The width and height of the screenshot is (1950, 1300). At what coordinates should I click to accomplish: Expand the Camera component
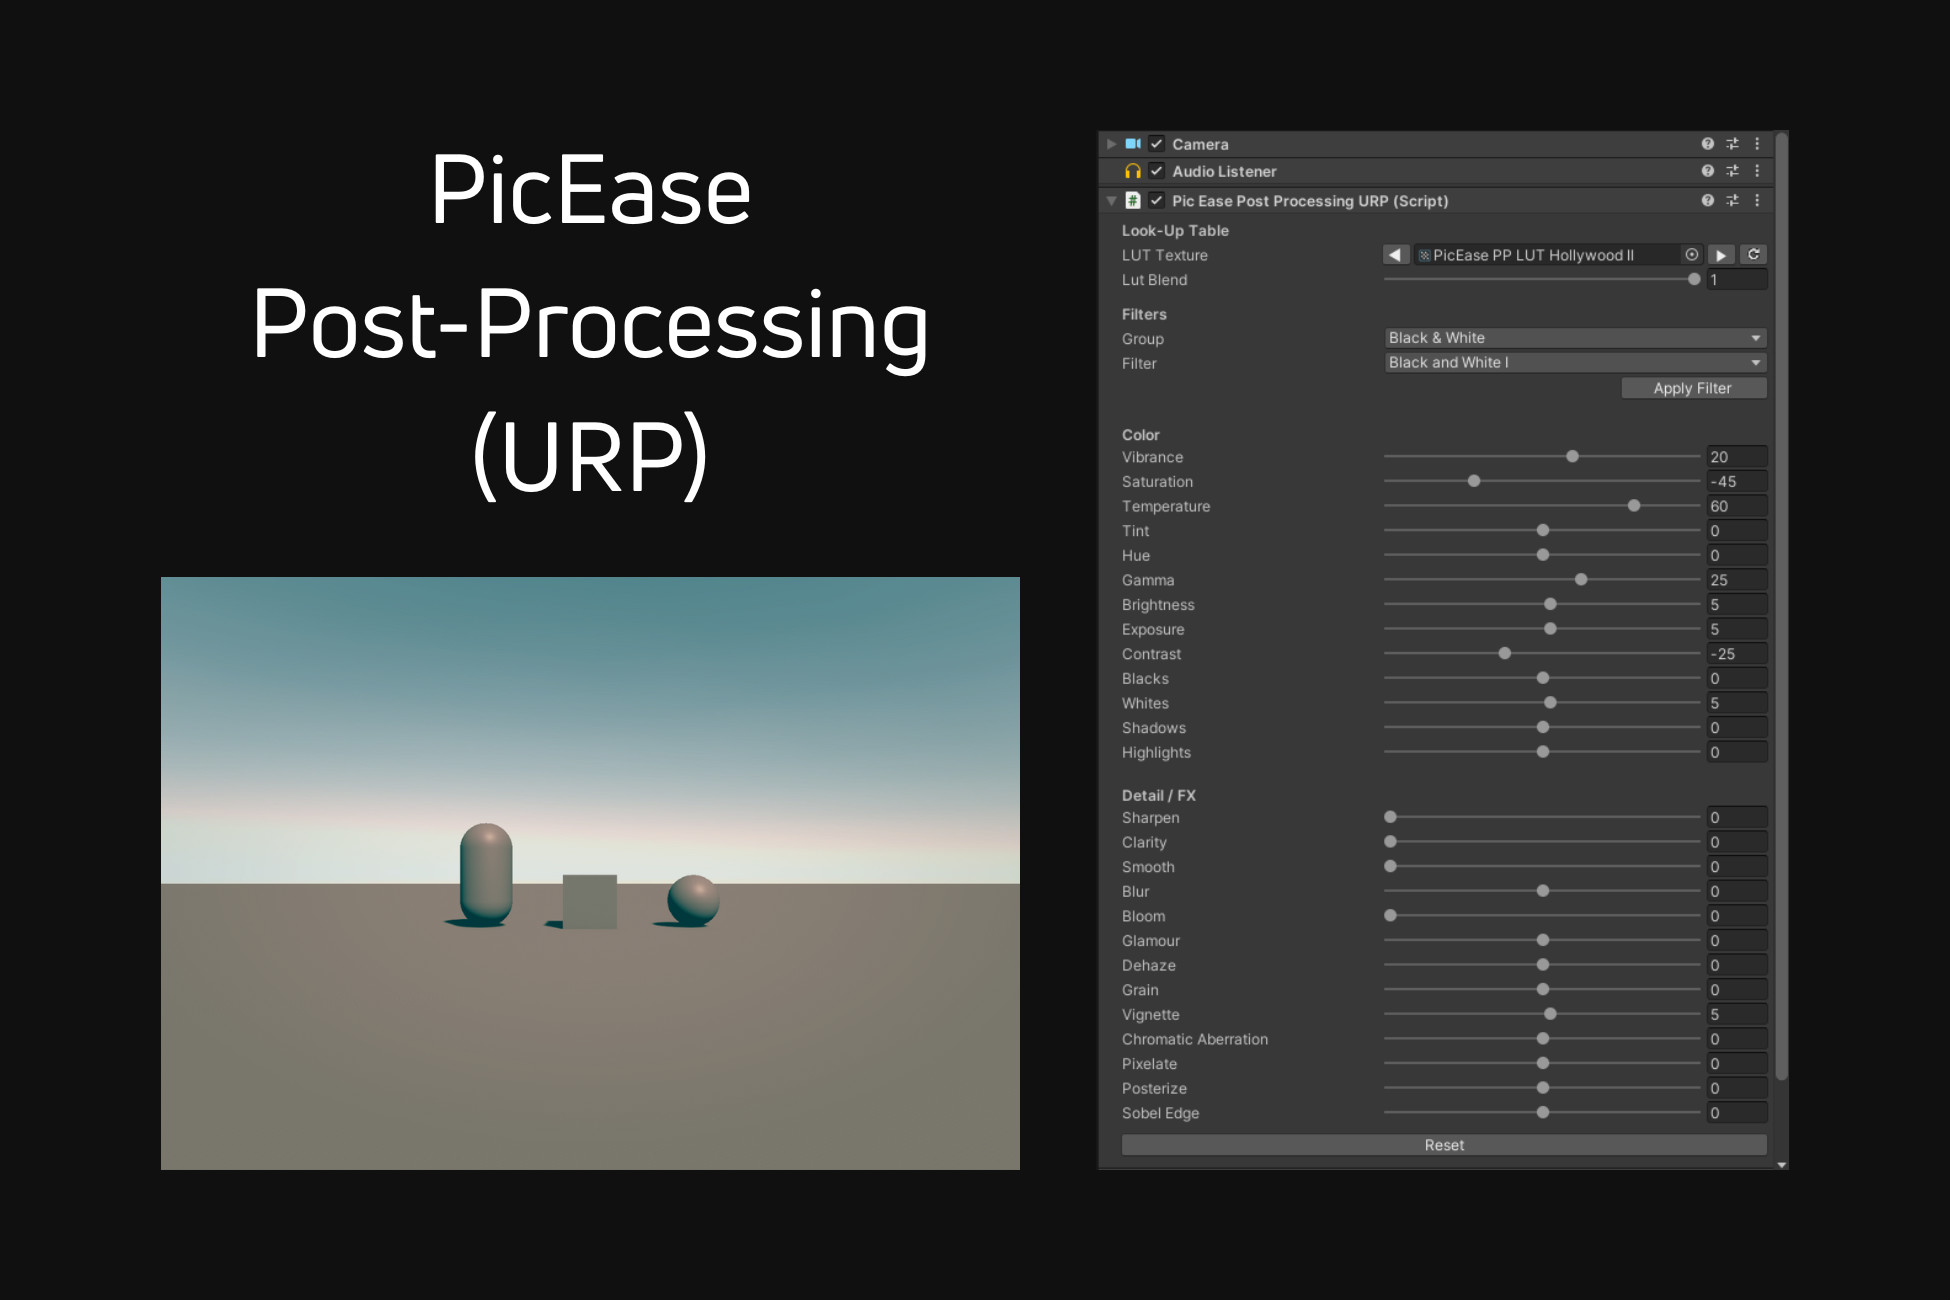click(1111, 144)
